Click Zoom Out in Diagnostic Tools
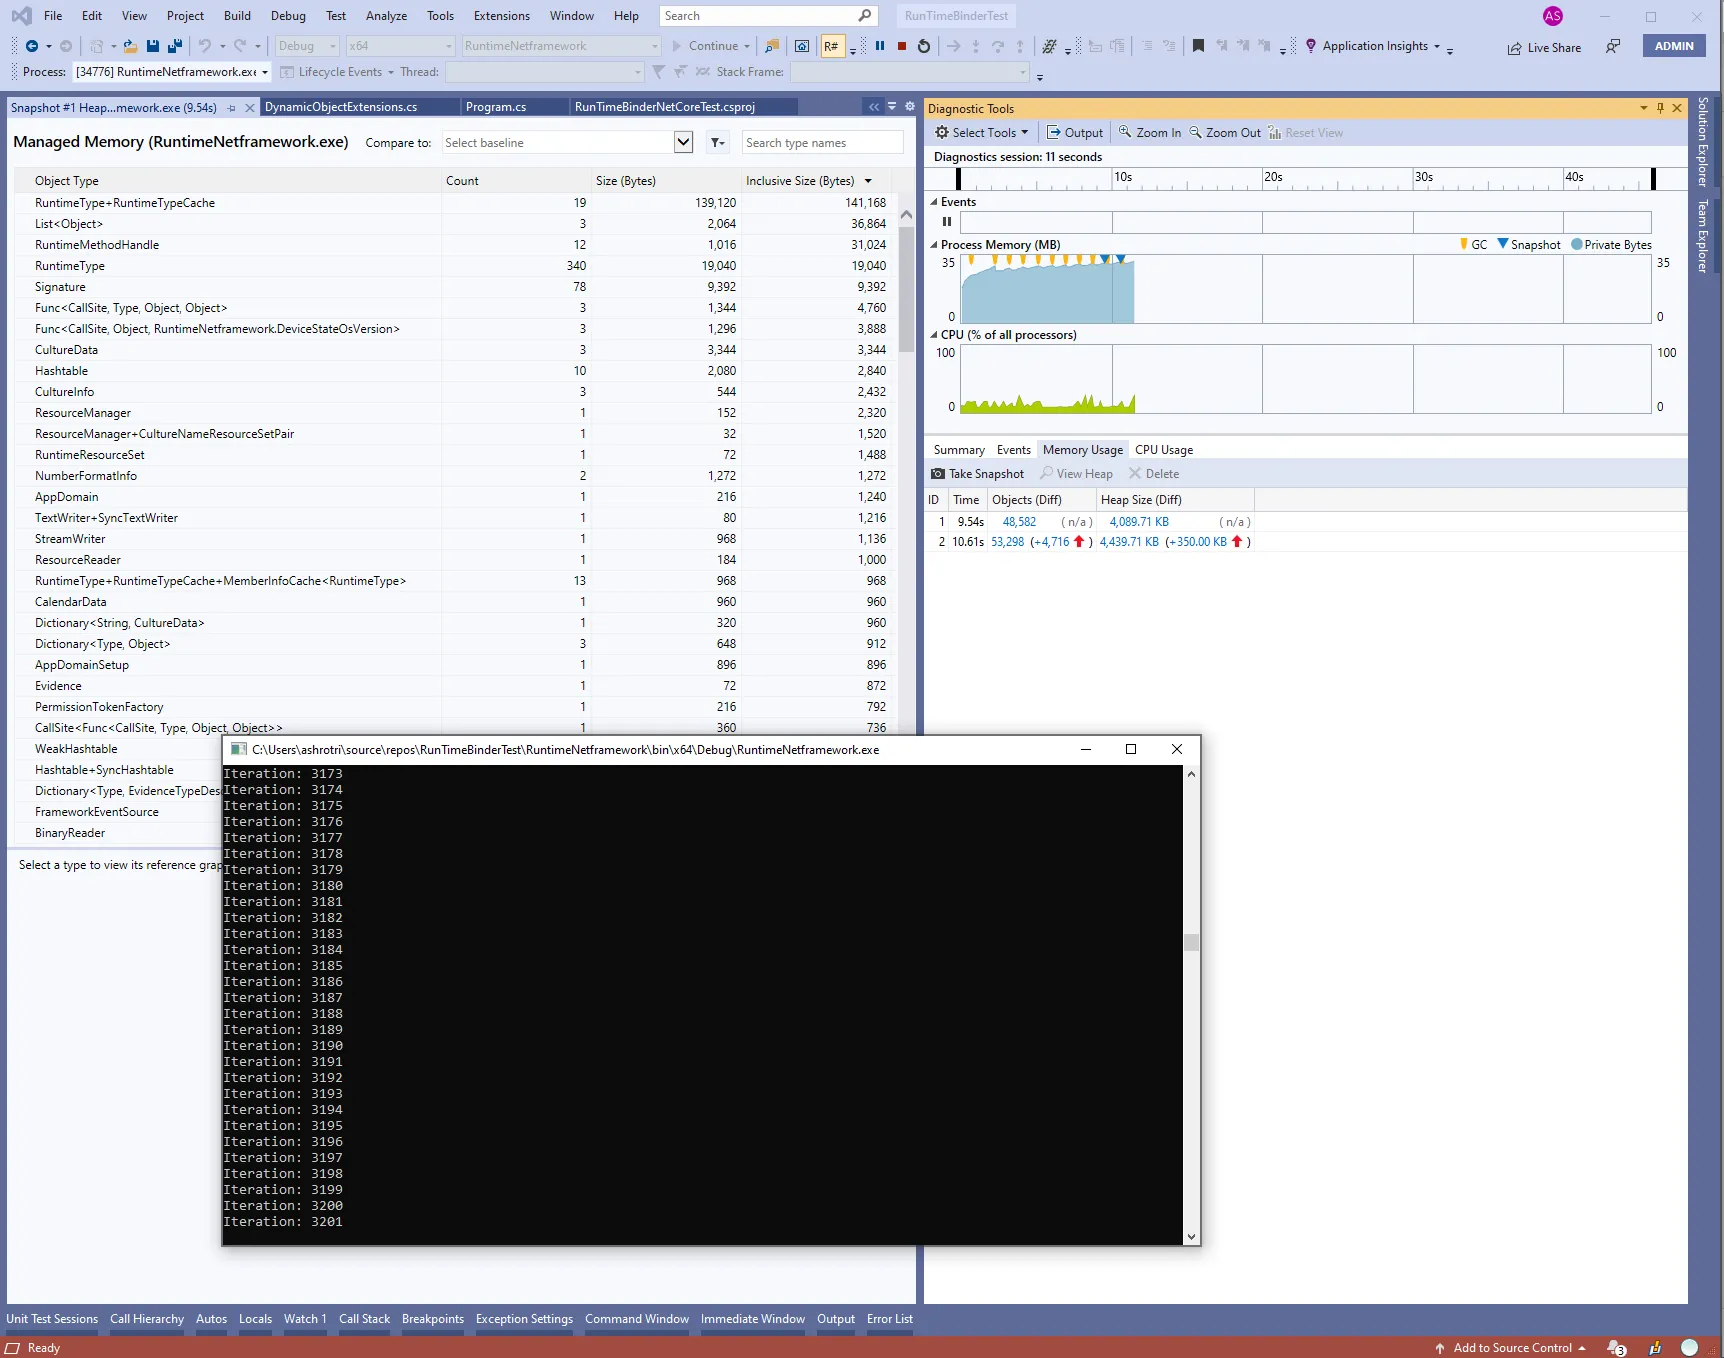The image size is (1724, 1358). (x=1225, y=133)
